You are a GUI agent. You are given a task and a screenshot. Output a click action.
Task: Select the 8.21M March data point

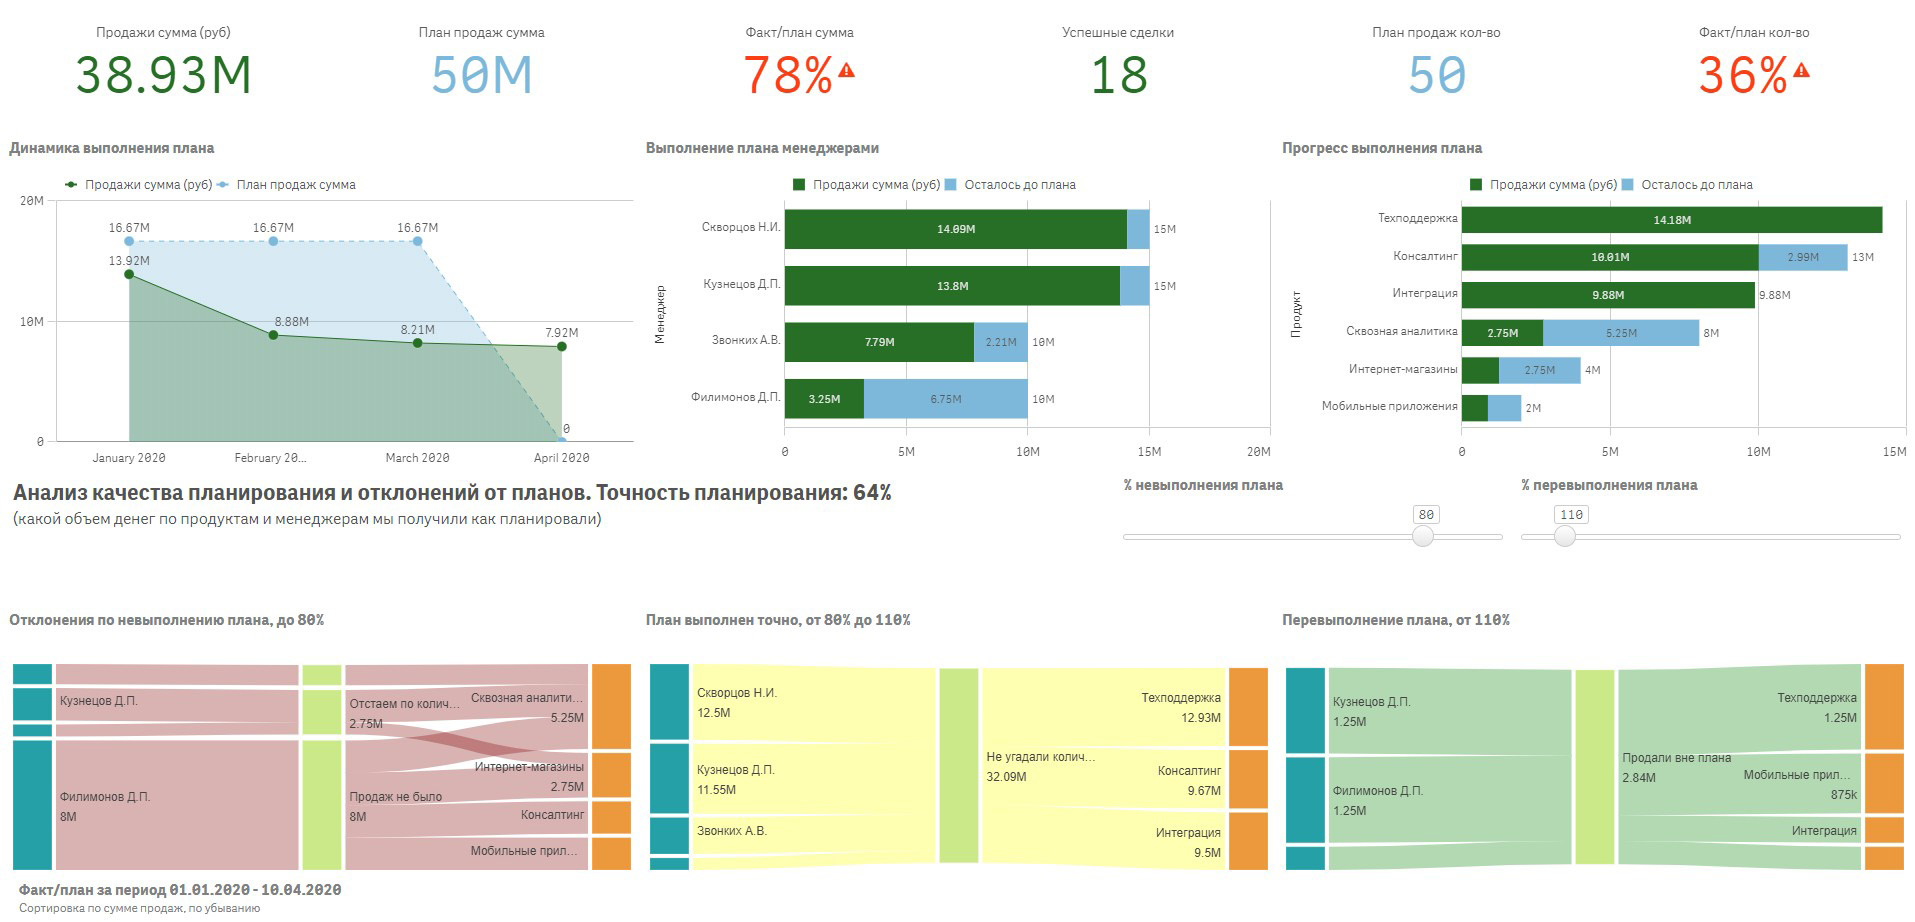point(418,343)
